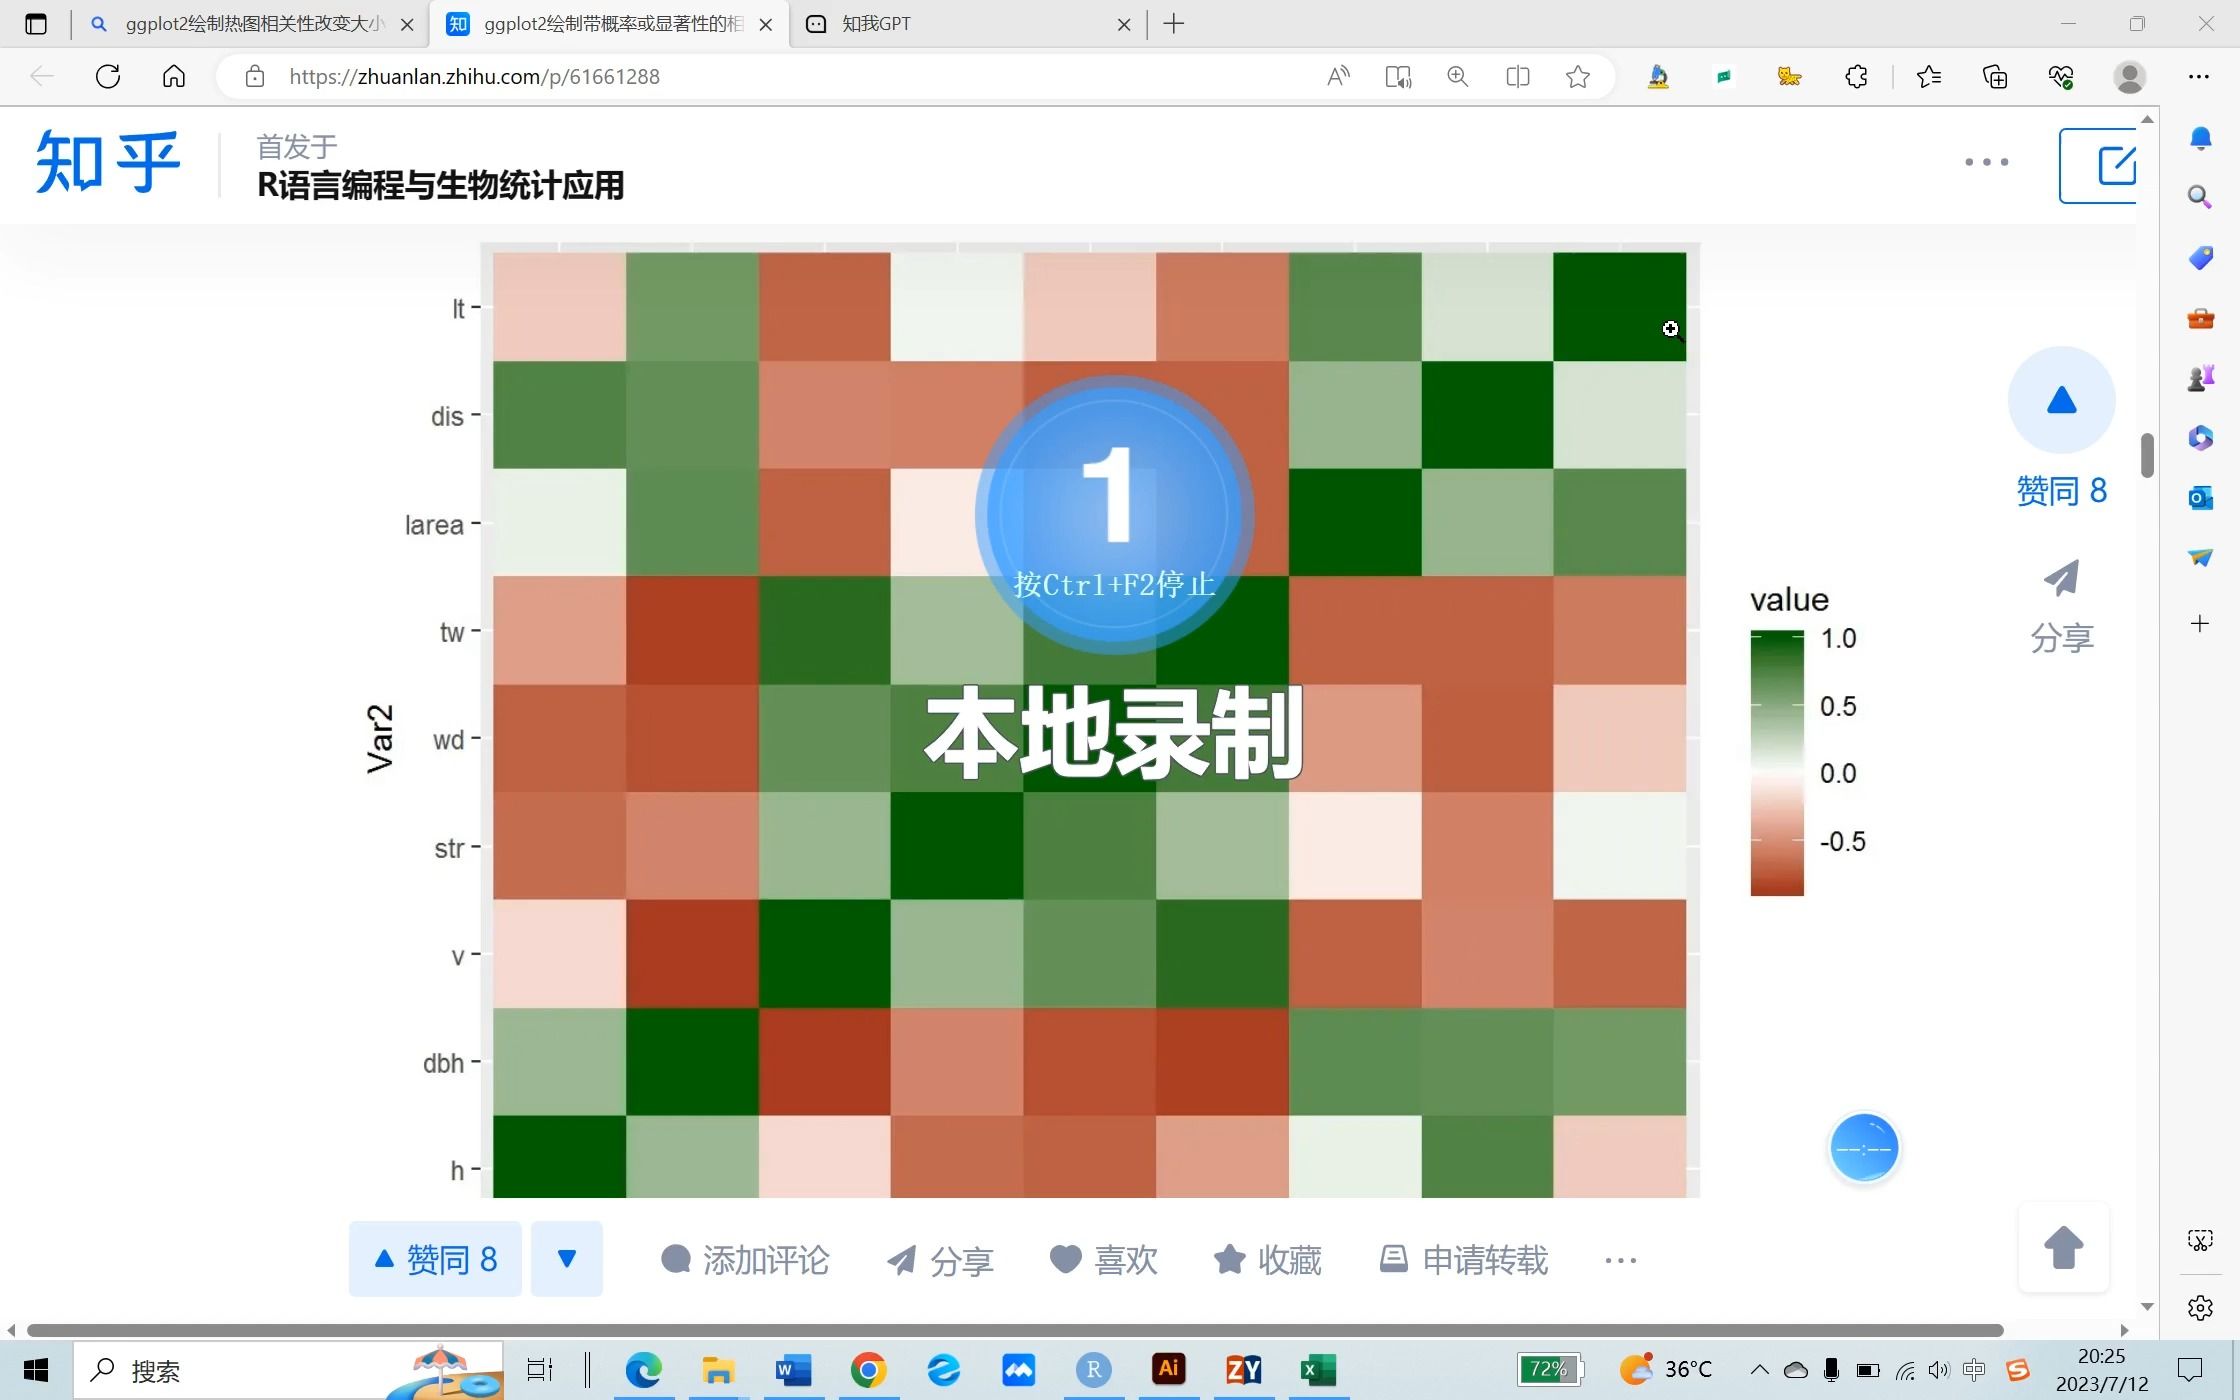Enable the notifications bell in the sidebar
Screen dimensions: 2240x1400
[x=2199, y=138]
